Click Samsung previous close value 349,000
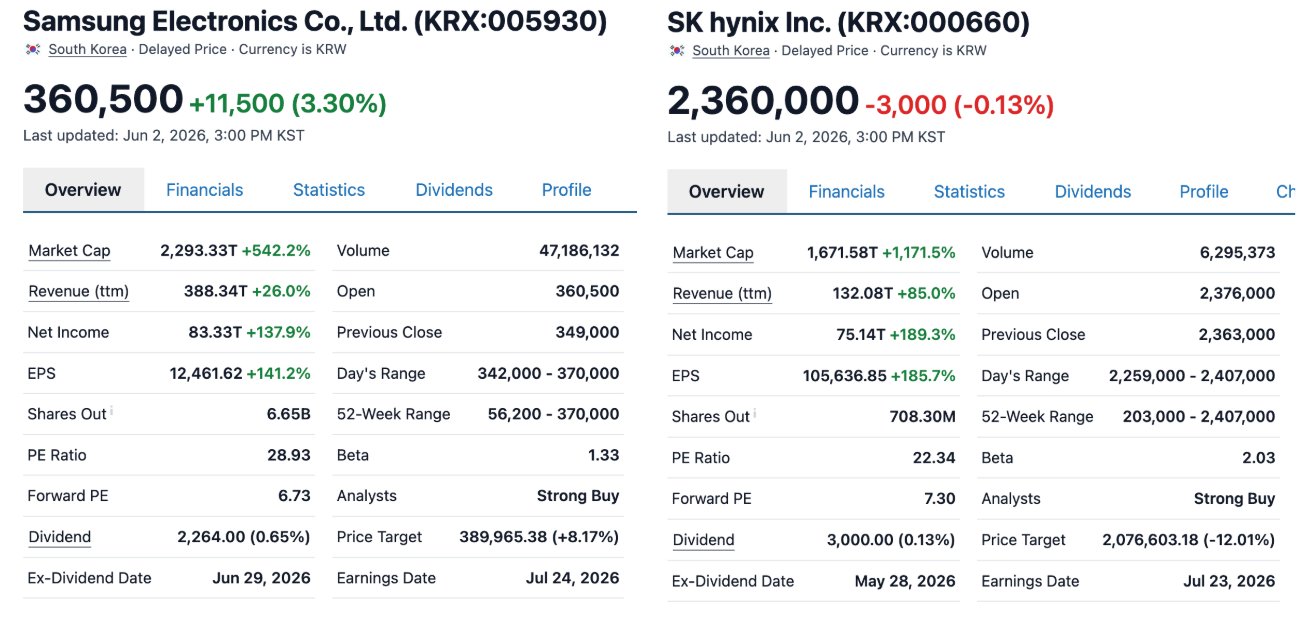The height and width of the screenshot is (620, 1314). coord(588,332)
